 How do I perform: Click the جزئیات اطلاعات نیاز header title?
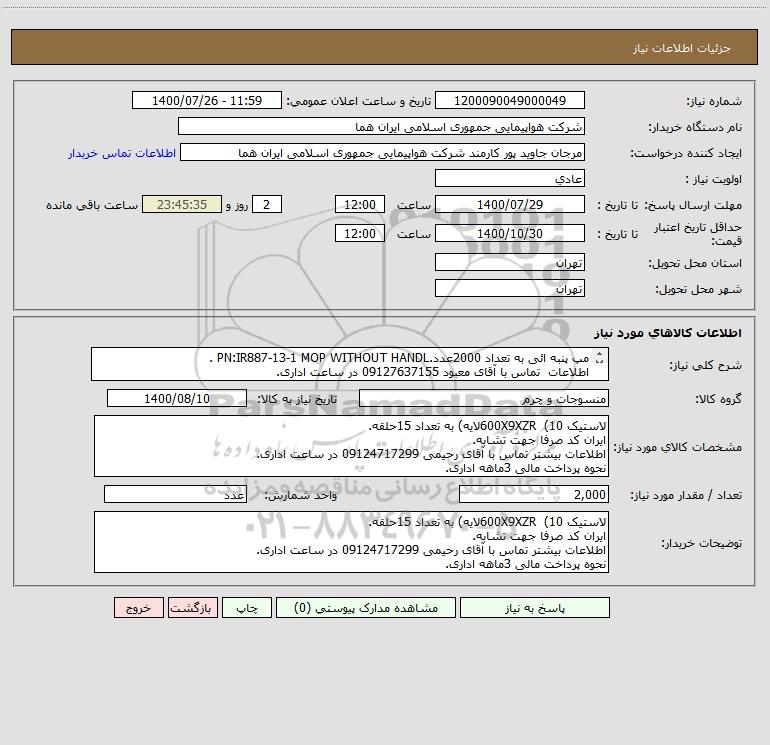tap(681, 48)
